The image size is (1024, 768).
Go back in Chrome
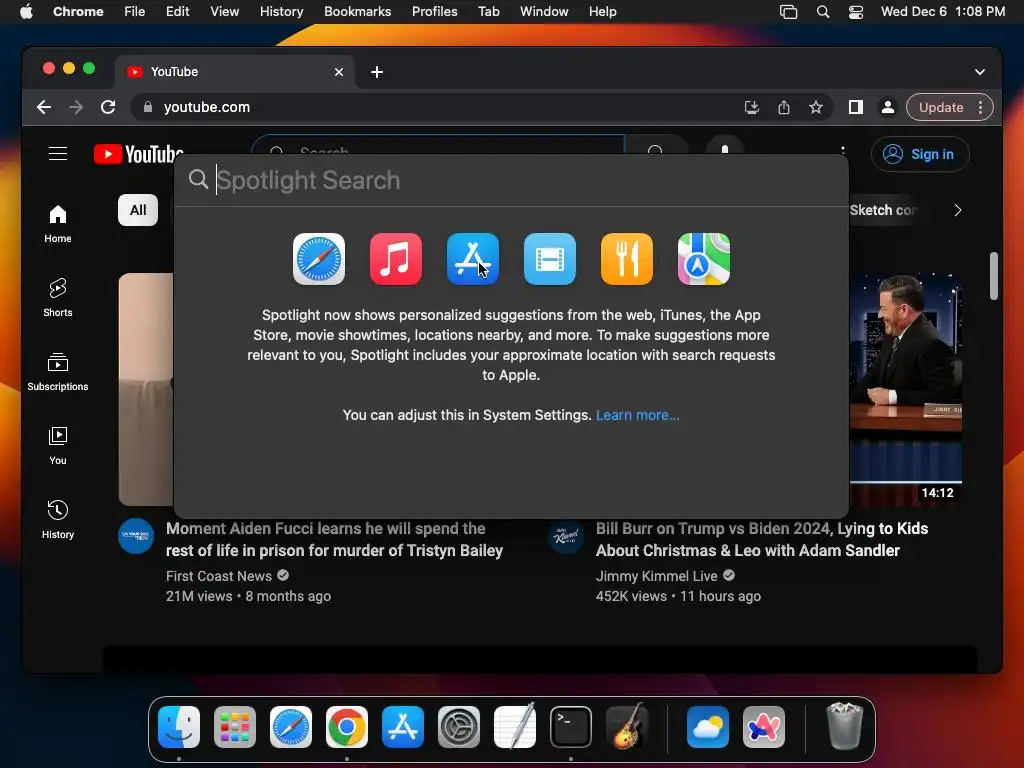pos(44,107)
